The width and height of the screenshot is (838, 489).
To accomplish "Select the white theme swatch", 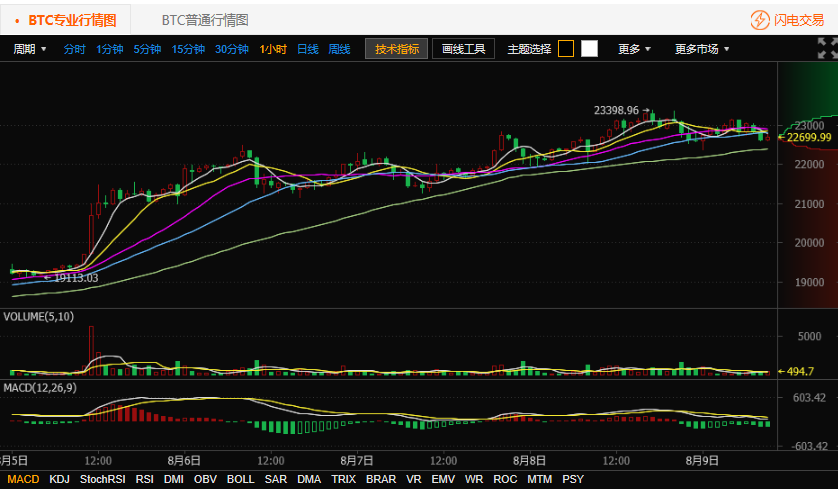I will pyautogui.click(x=589, y=48).
